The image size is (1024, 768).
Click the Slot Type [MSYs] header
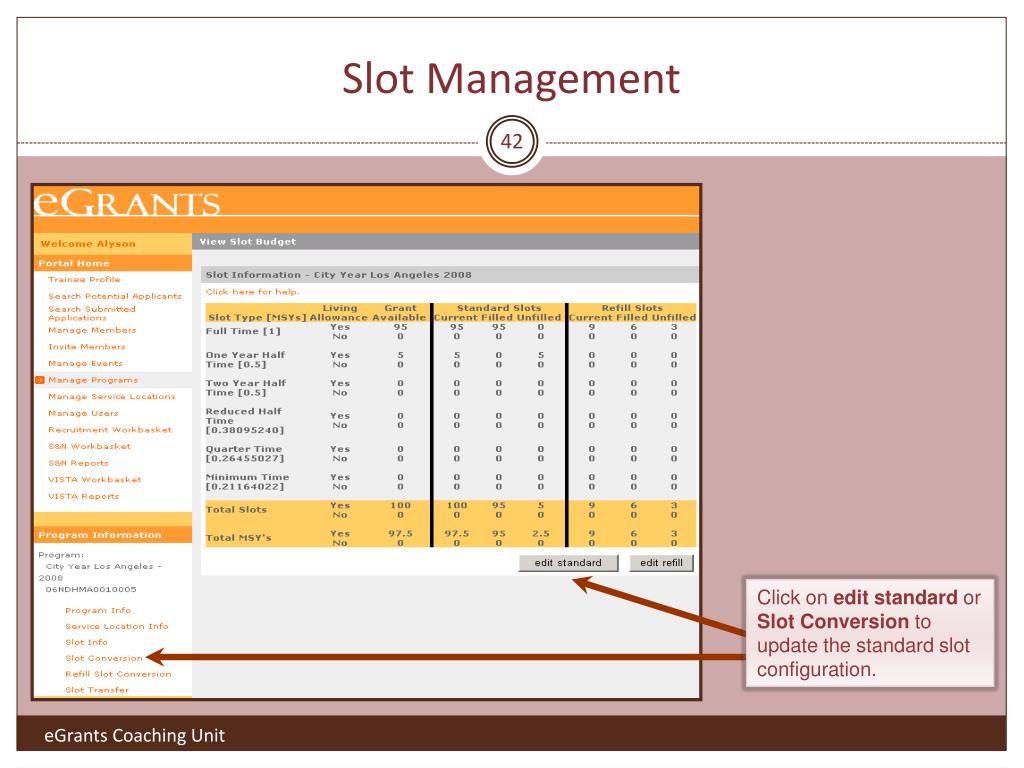click(257, 317)
